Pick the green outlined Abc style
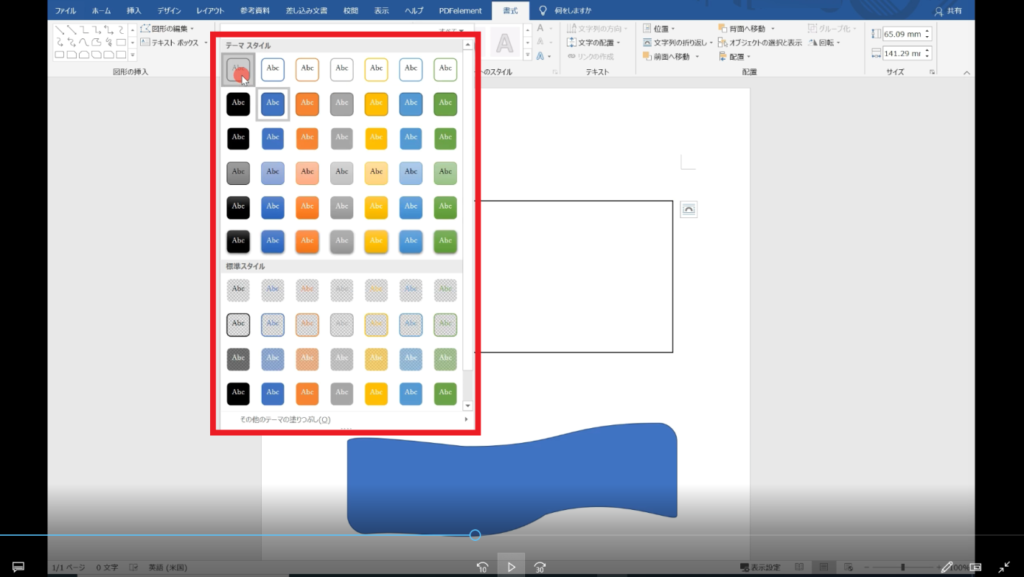 click(445, 69)
